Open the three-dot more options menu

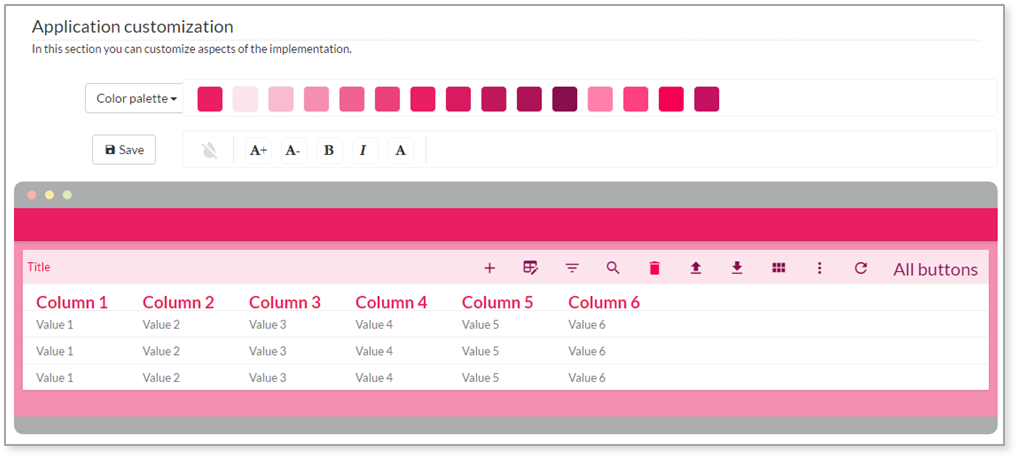[819, 268]
